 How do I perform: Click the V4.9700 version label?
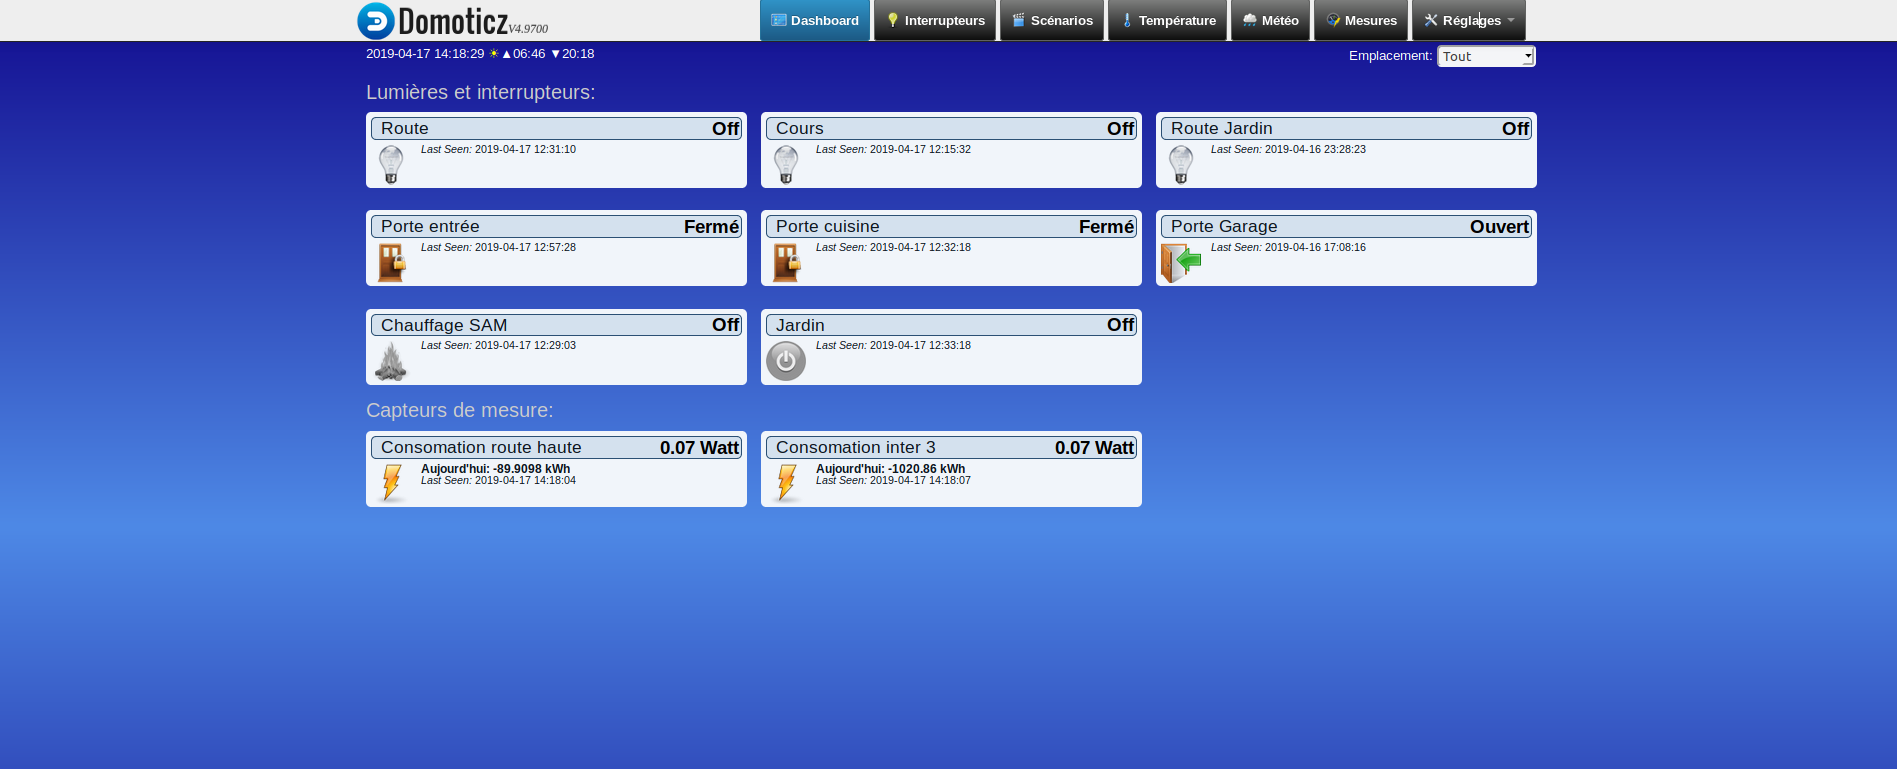click(528, 29)
